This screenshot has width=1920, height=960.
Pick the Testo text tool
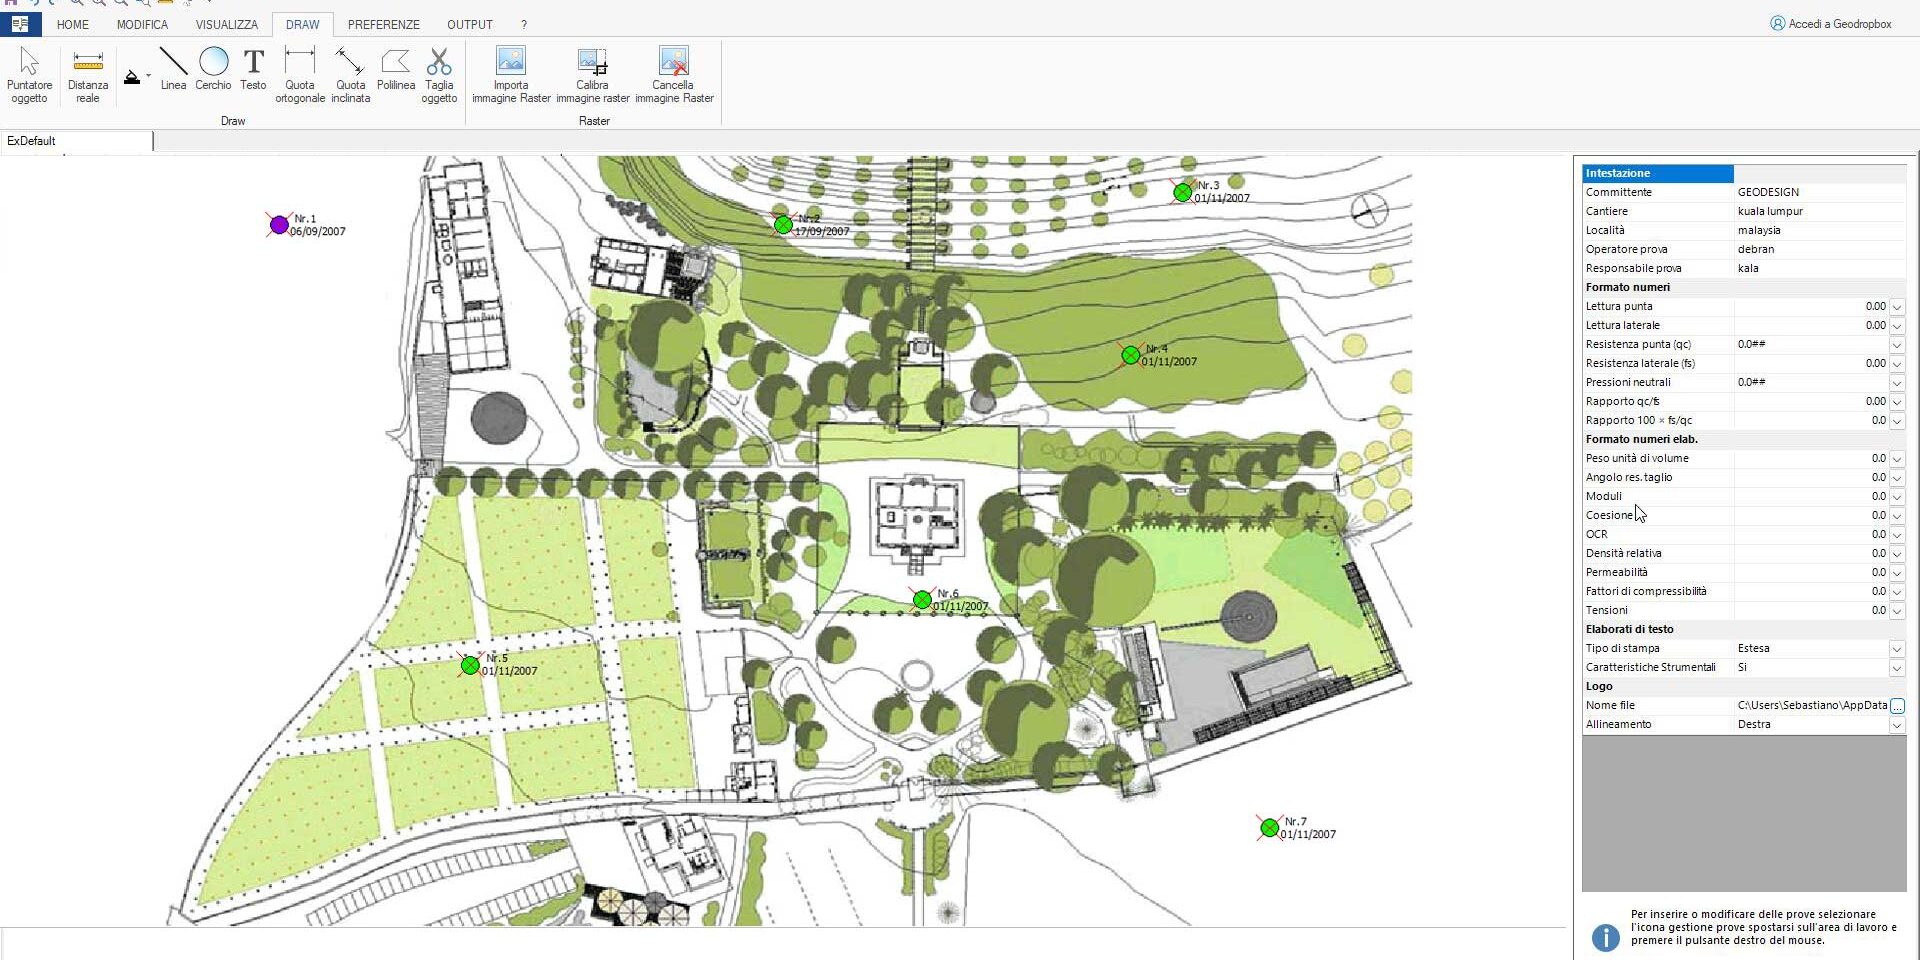pyautogui.click(x=253, y=70)
